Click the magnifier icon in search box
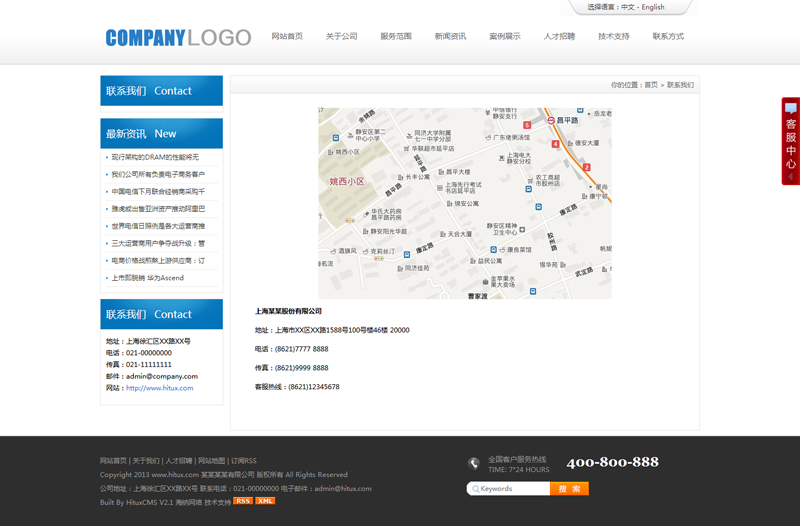Image resolution: width=800 pixels, height=526 pixels. tap(475, 489)
